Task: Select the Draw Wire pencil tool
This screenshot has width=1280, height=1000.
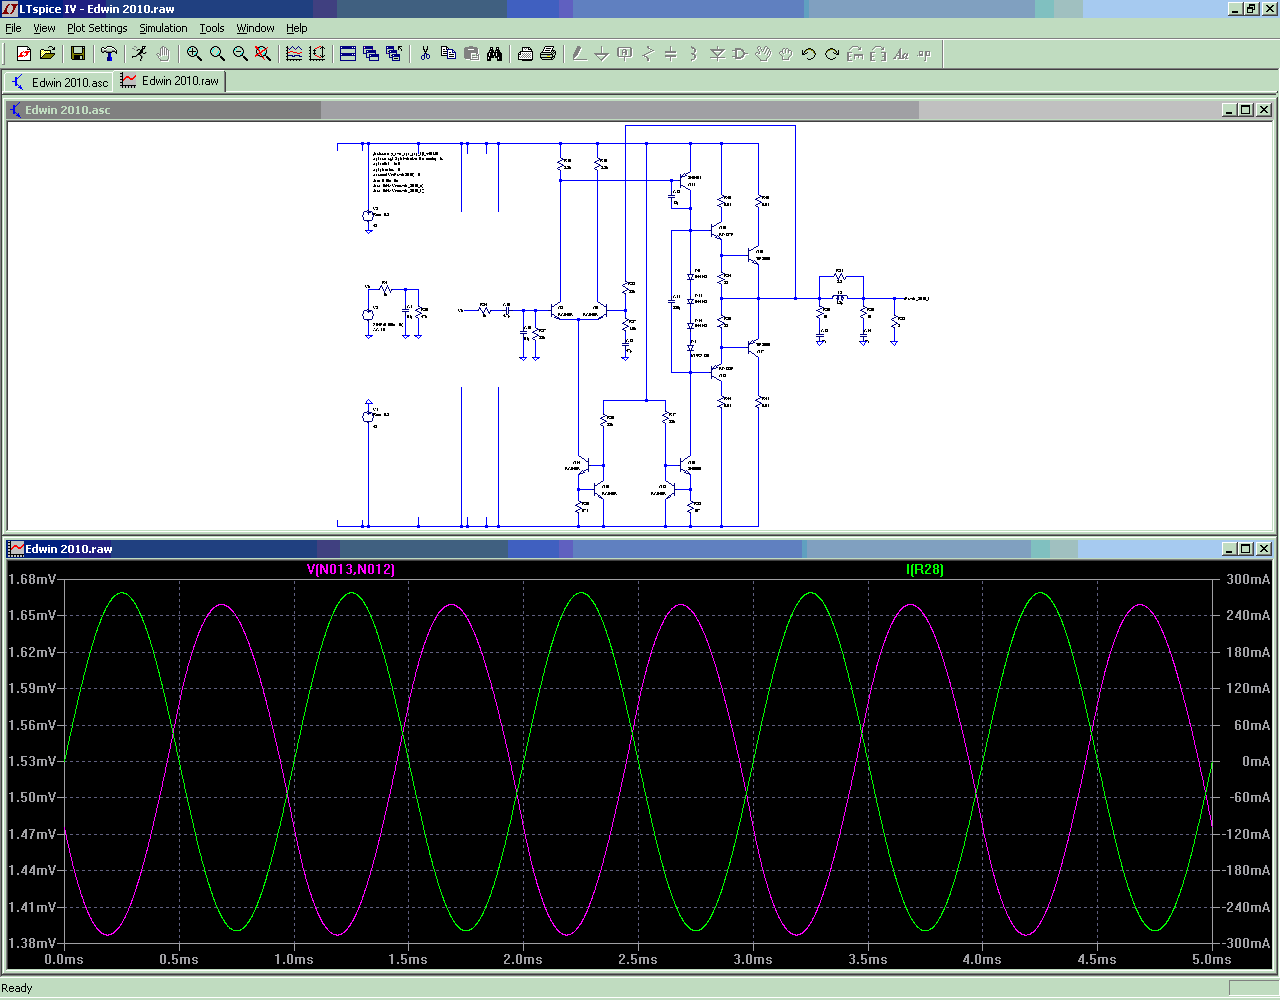Action: click(579, 54)
